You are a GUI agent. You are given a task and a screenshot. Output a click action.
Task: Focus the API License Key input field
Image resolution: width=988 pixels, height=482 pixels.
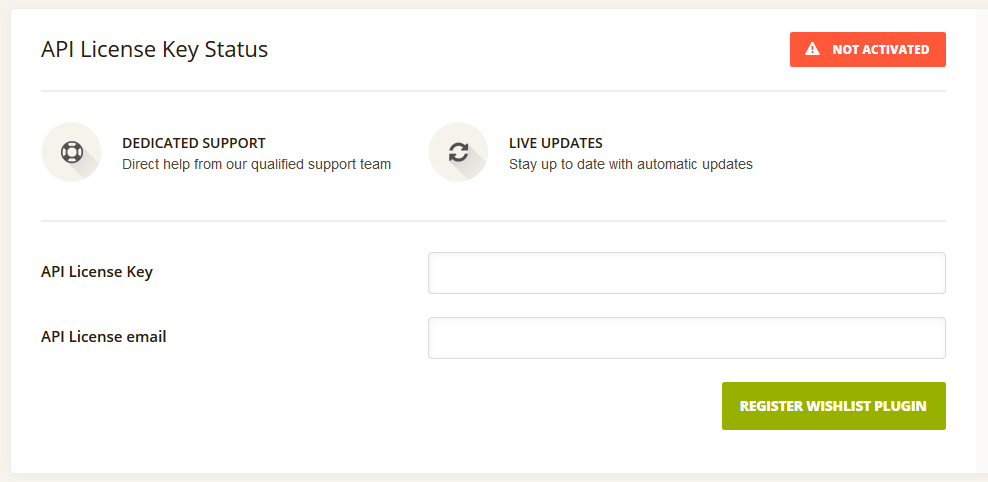point(687,273)
